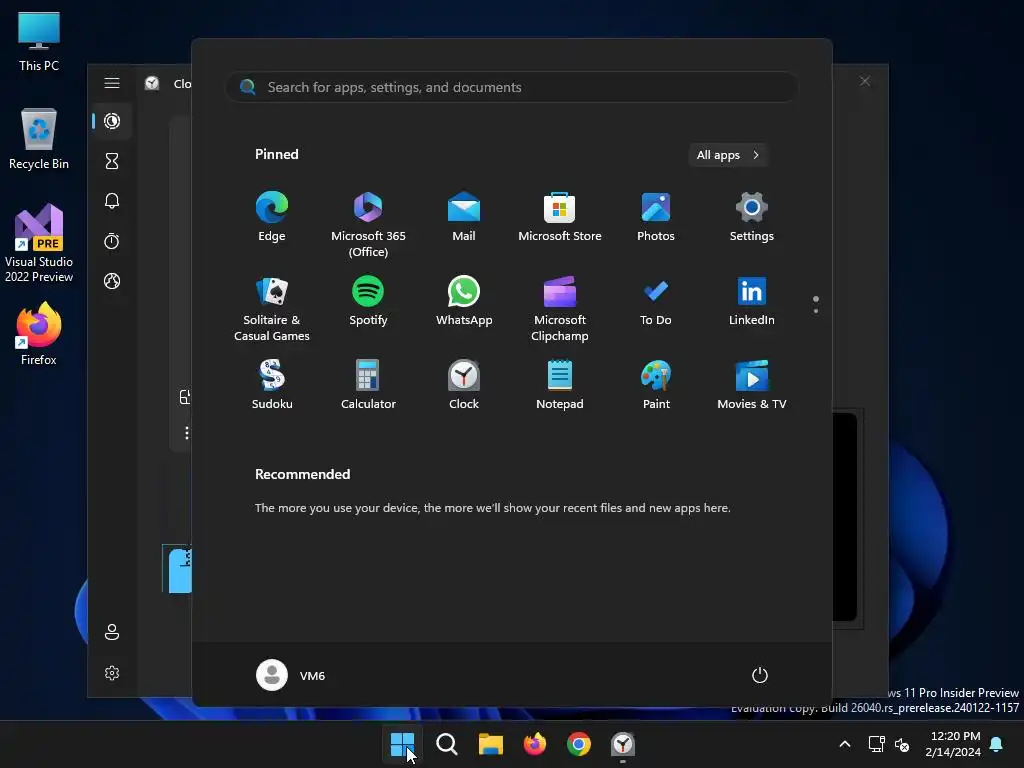Launch the Paint app
This screenshot has height=768, width=1024.
(x=656, y=385)
